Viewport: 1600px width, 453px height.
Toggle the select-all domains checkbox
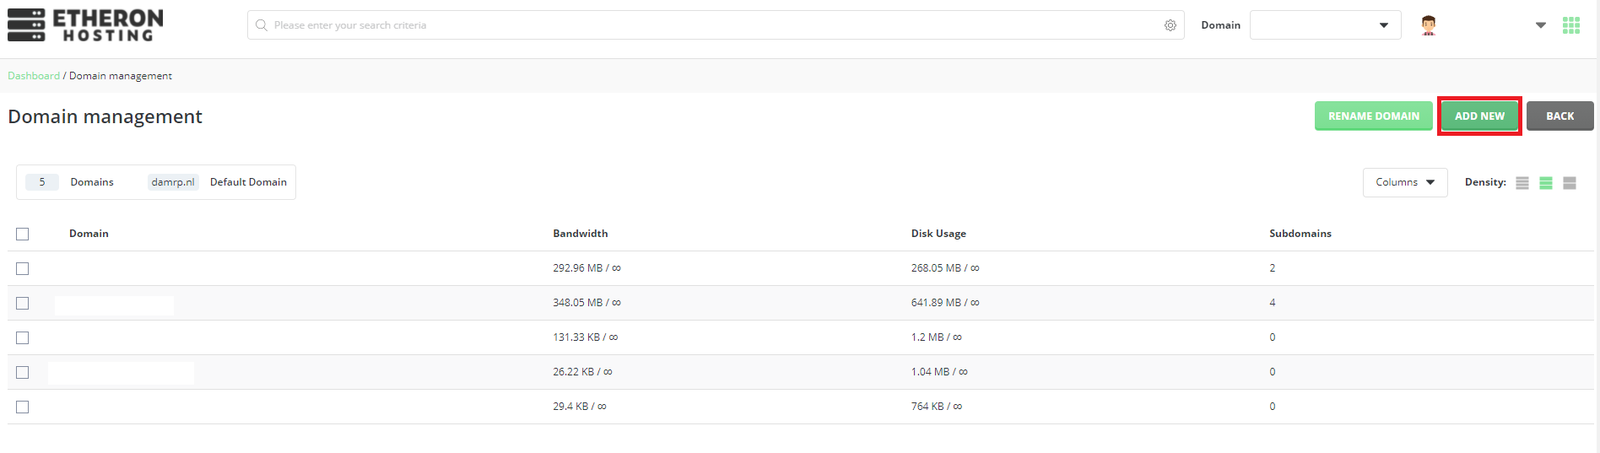click(x=23, y=234)
